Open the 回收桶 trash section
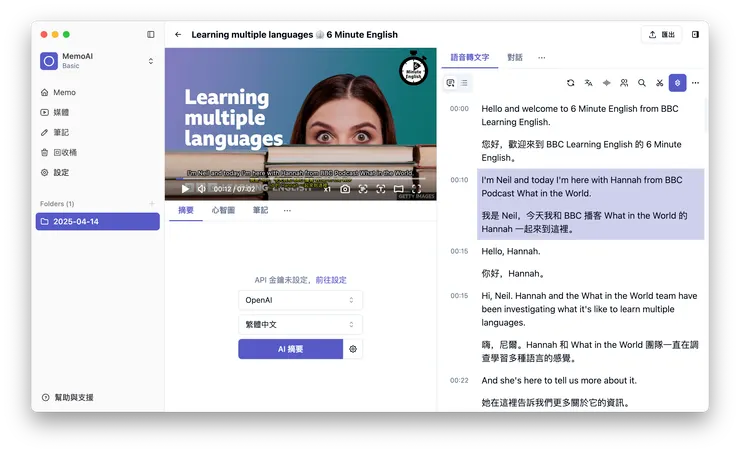Screen dimensions: 740x453 tap(98, 152)
